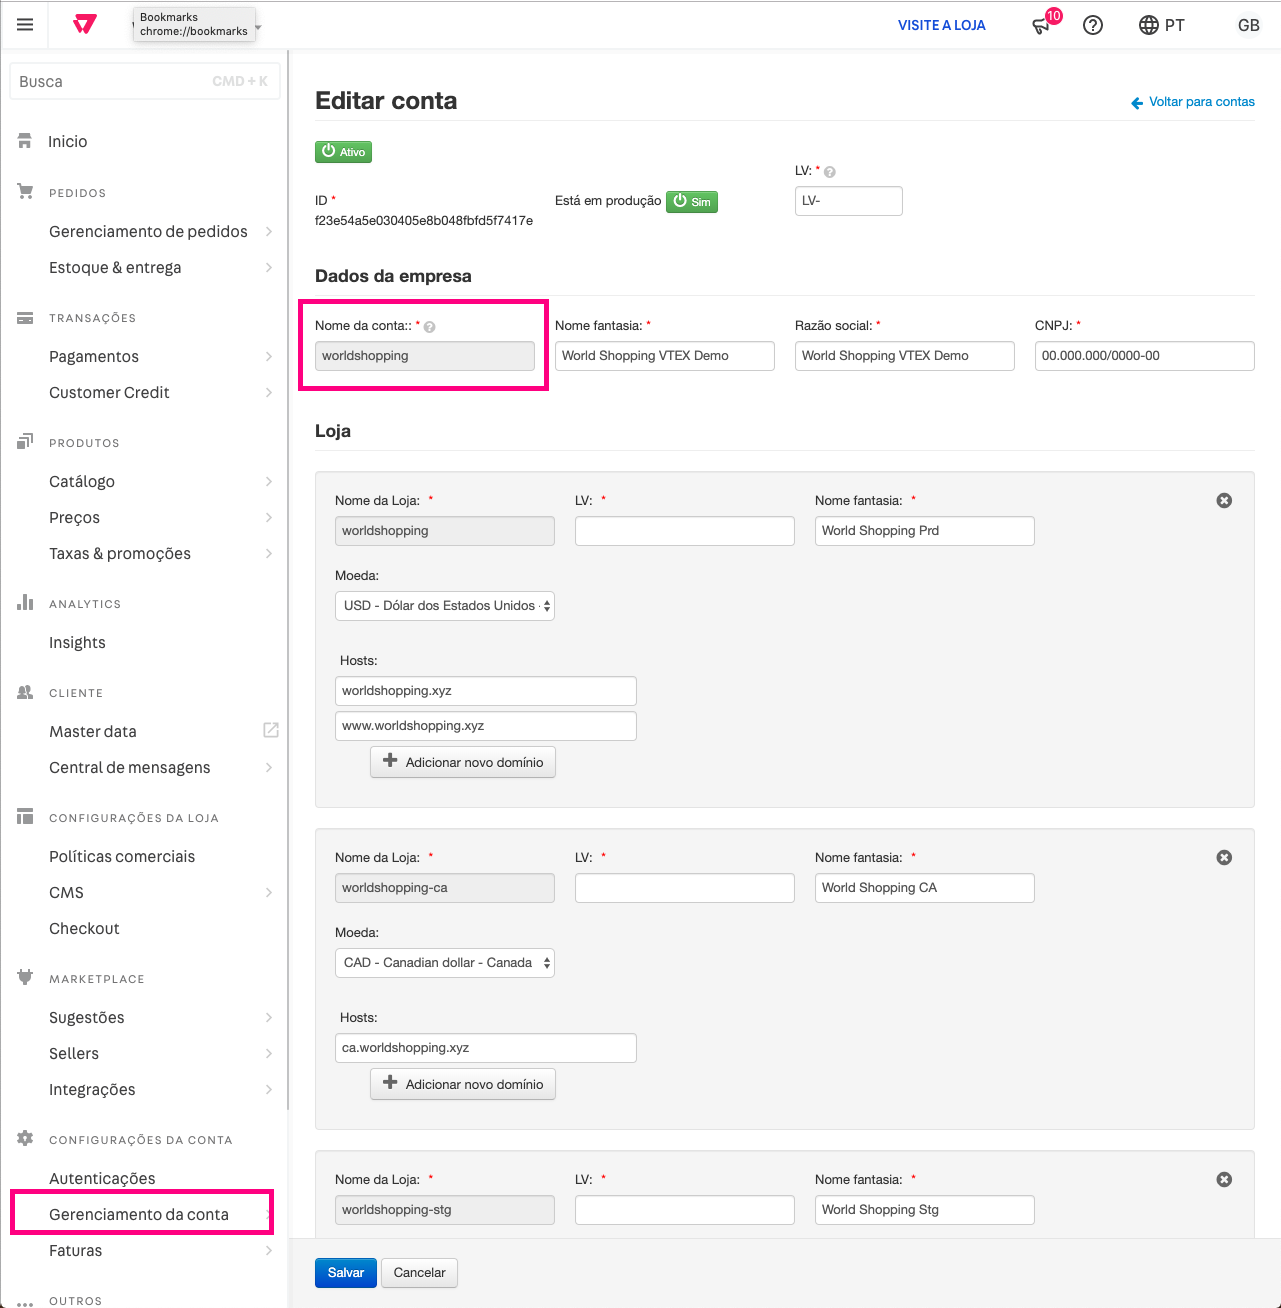This screenshot has height=1308, width=1281.
Task: Expand the Catálogo submenu chevron
Action: click(268, 481)
